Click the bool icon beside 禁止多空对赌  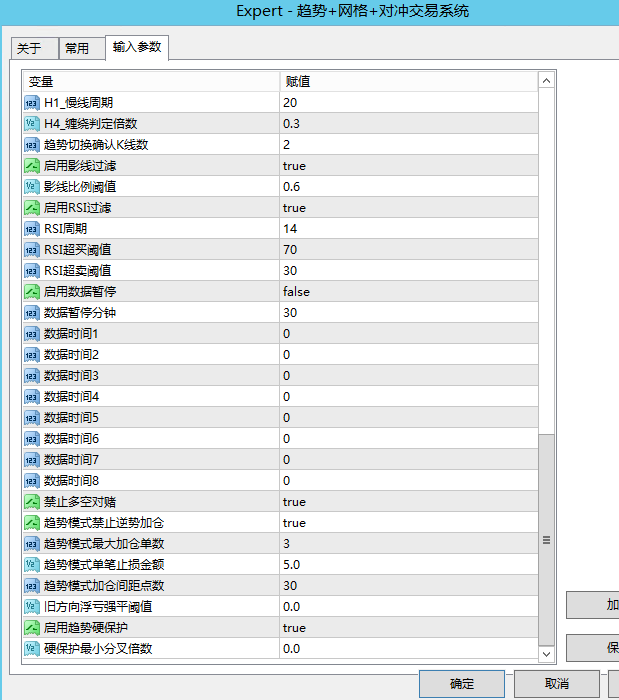pos(32,502)
